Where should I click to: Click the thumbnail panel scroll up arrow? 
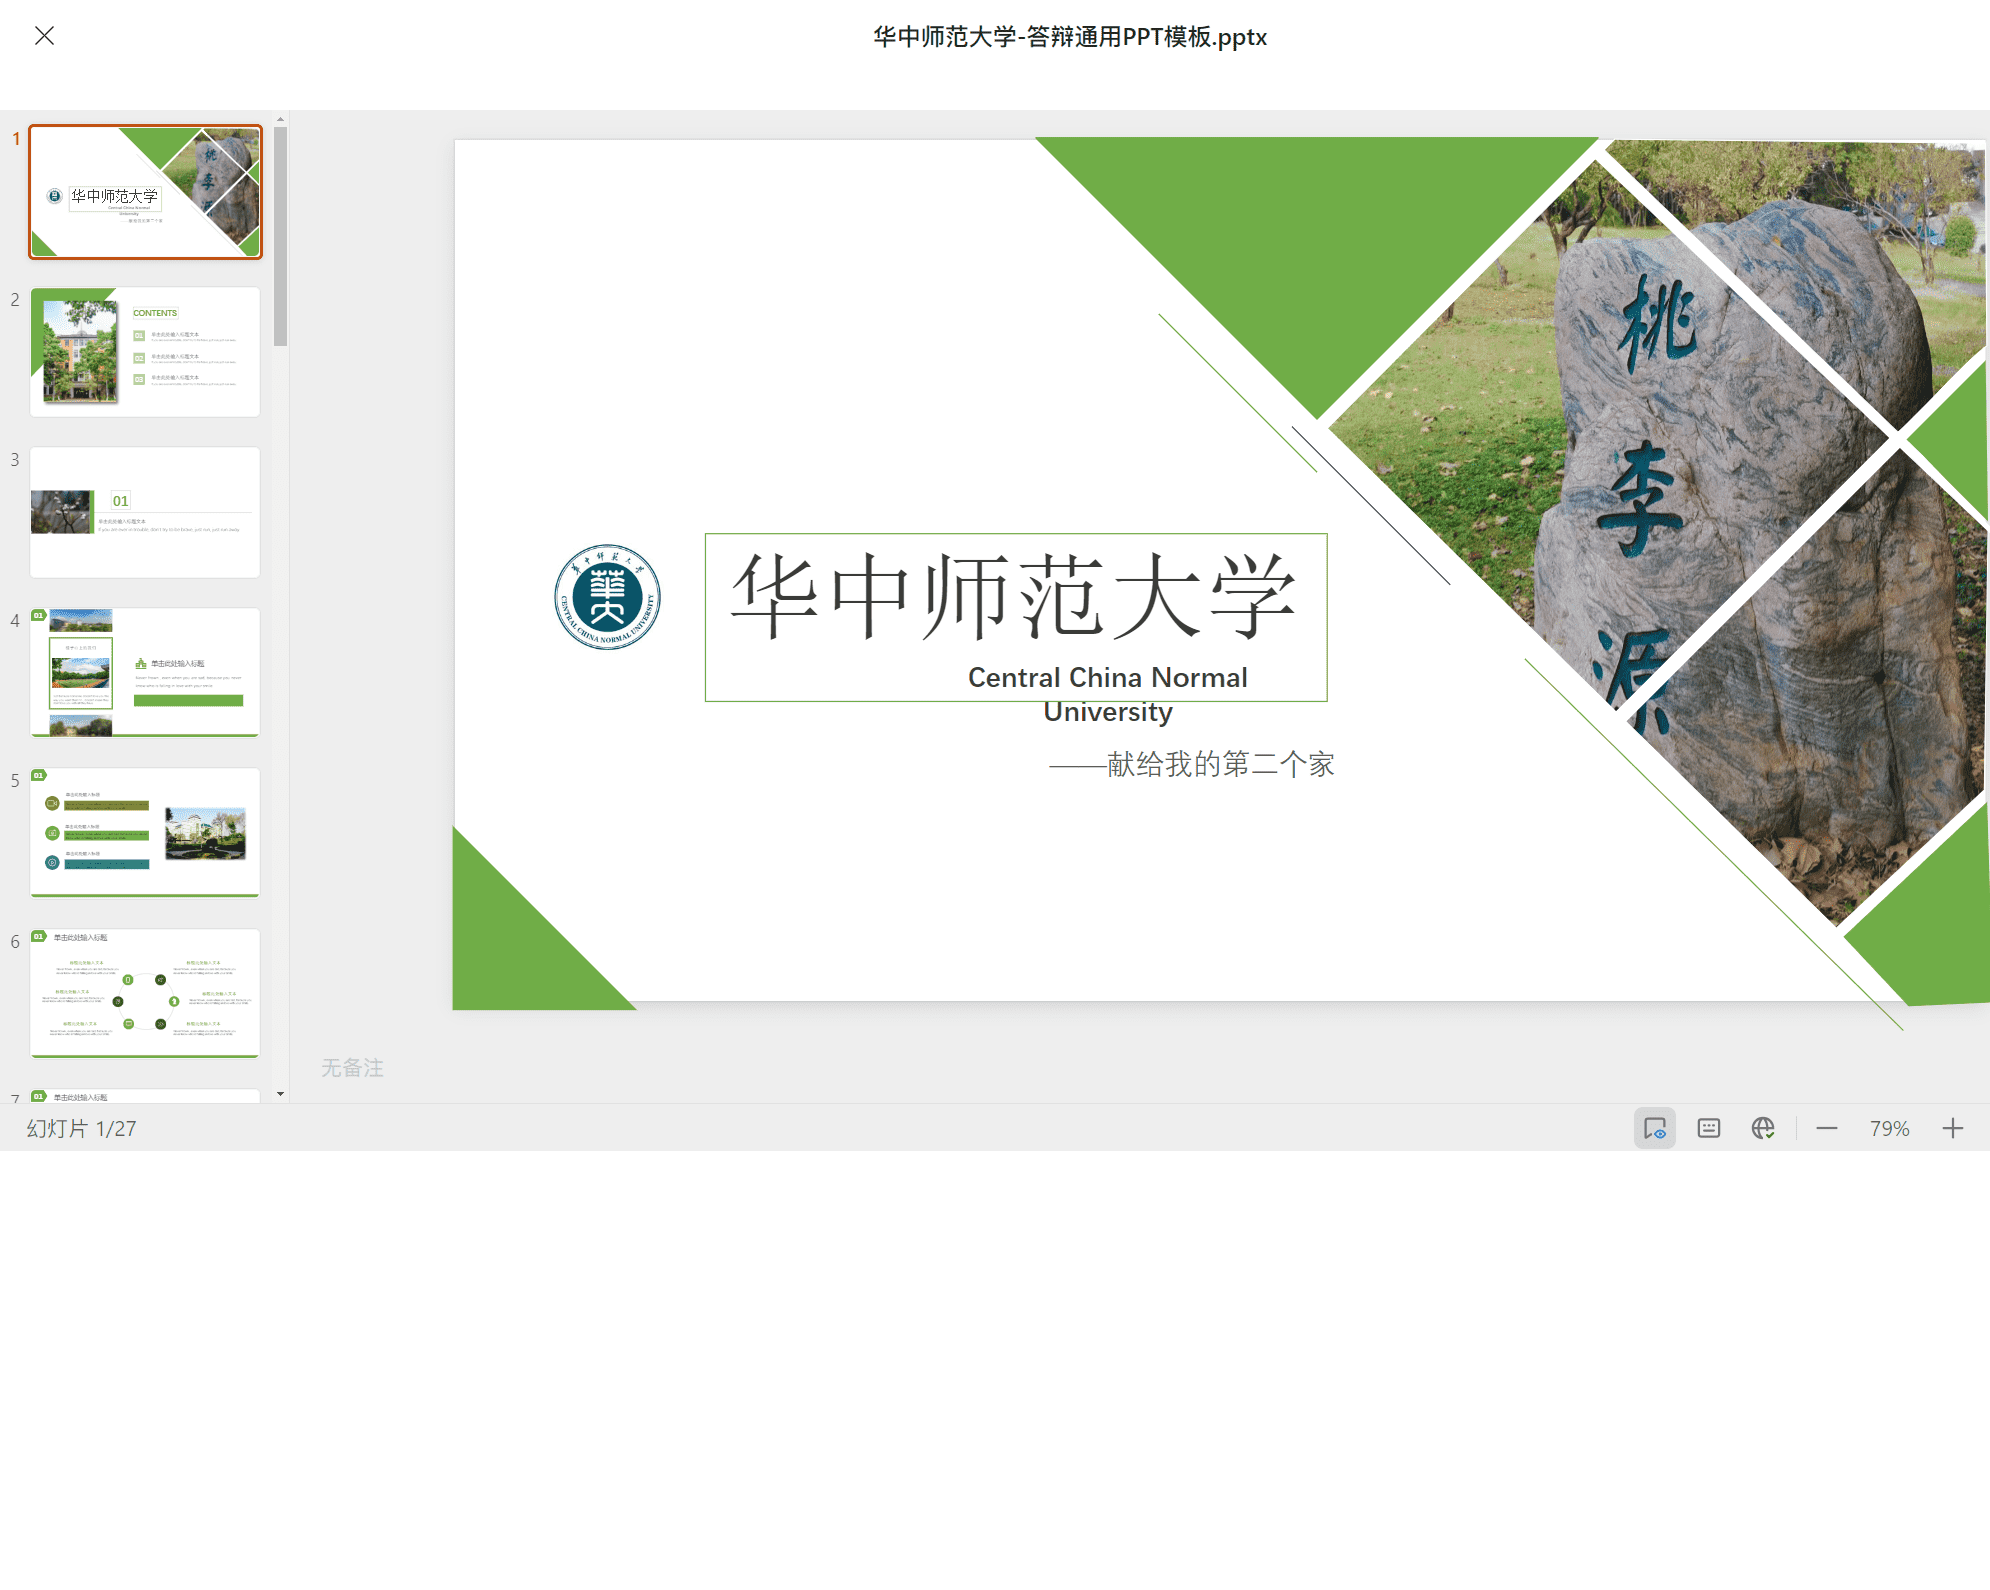[281, 119]
